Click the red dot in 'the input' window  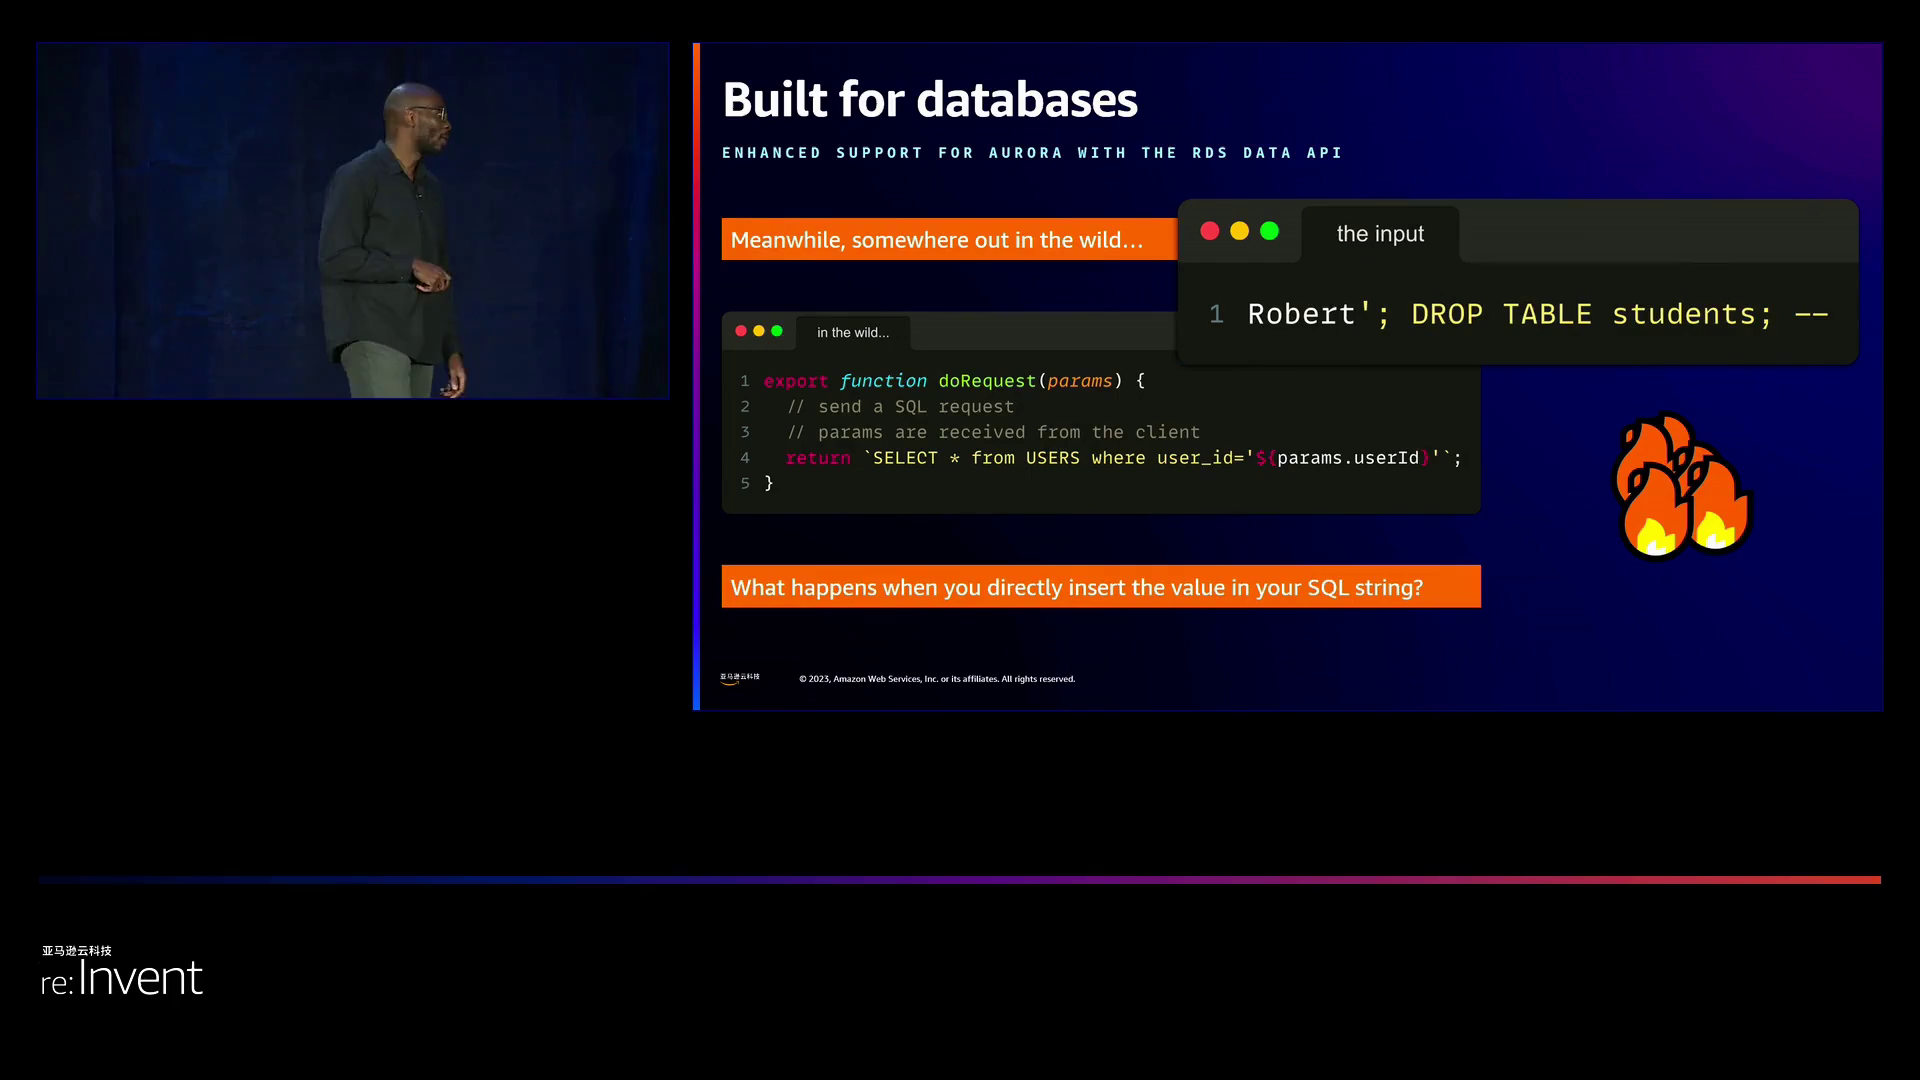click(1209, 231)
